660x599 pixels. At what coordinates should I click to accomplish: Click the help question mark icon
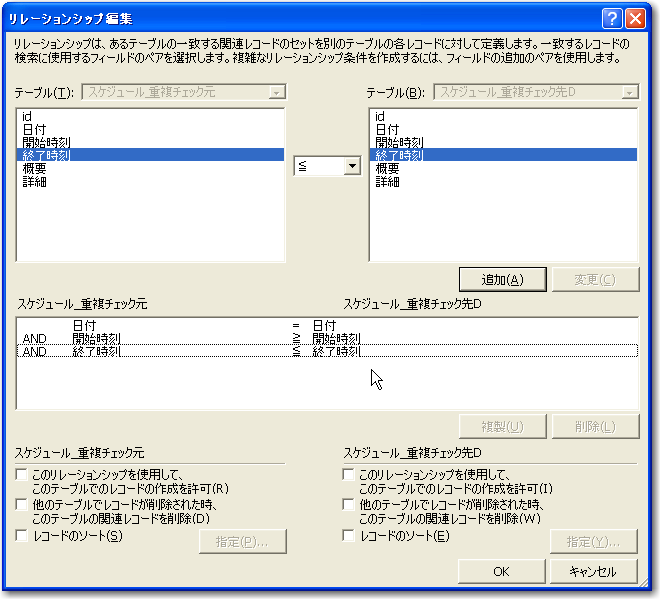tap(612, 18)
